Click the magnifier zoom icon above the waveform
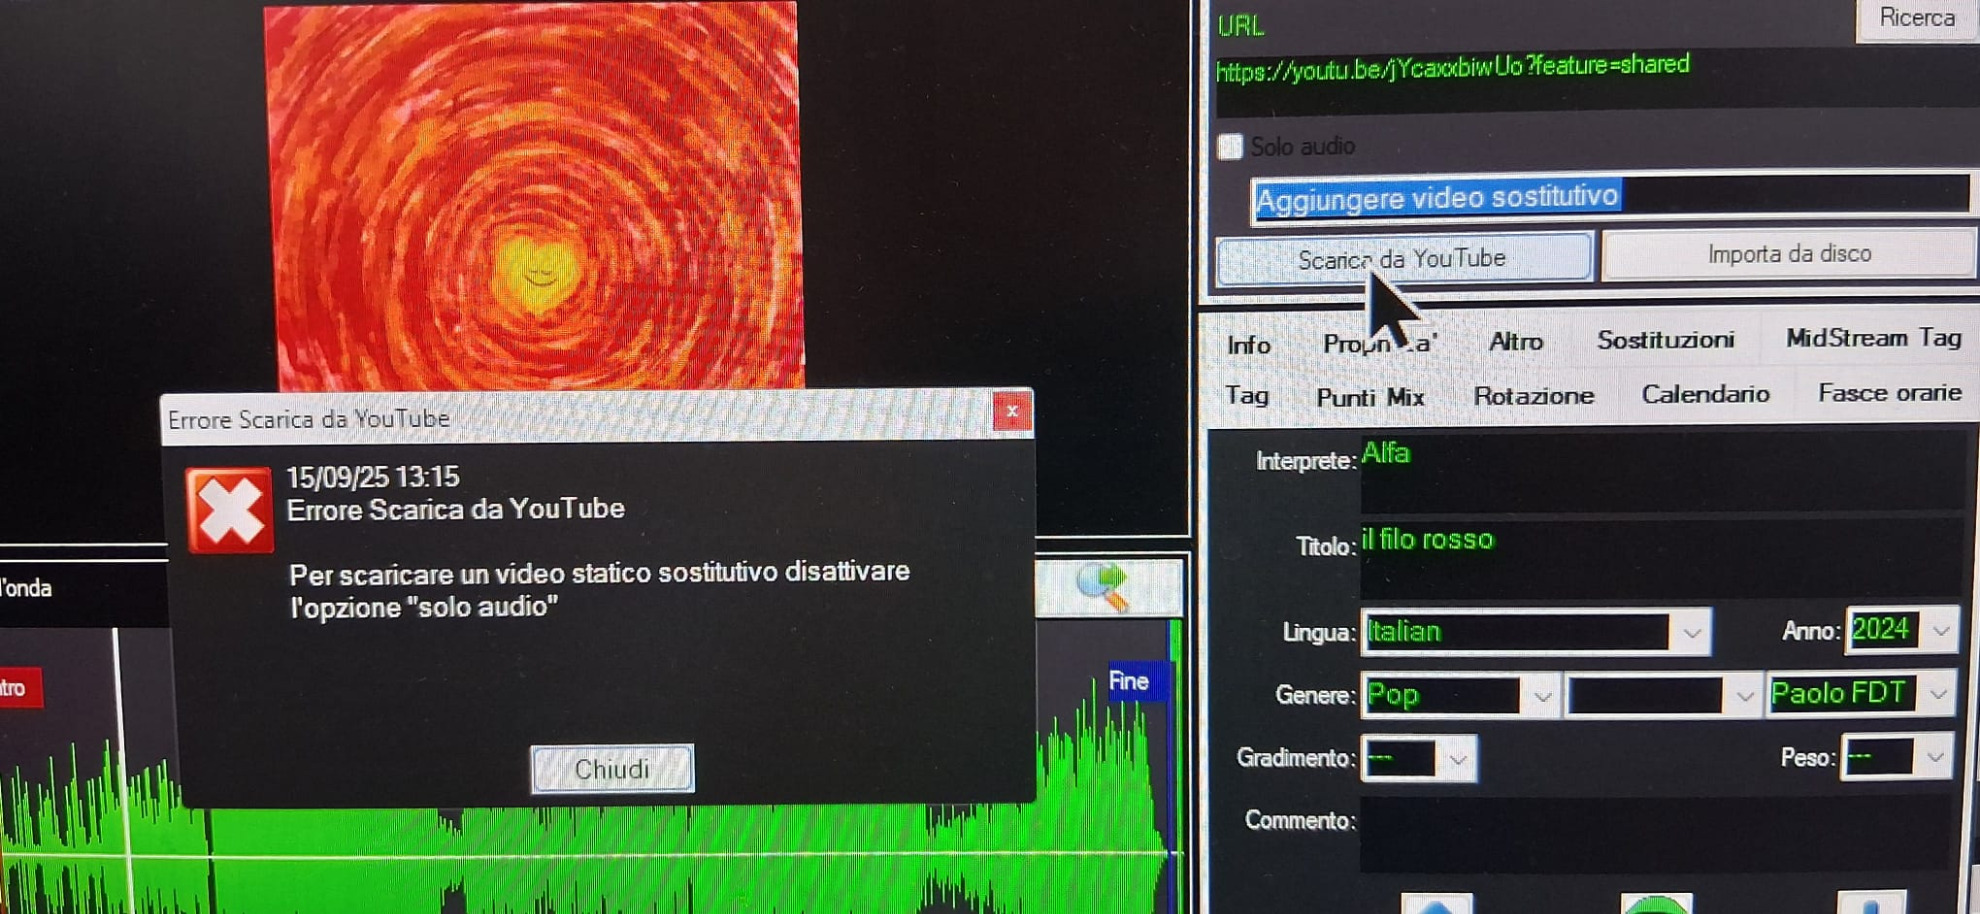This screenshot has height=914, width=1980. tap(1104, 586)
